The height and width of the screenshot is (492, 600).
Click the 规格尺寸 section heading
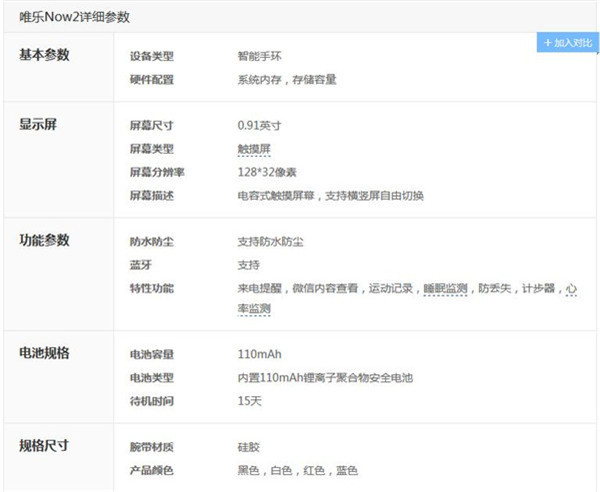[44, 446]
